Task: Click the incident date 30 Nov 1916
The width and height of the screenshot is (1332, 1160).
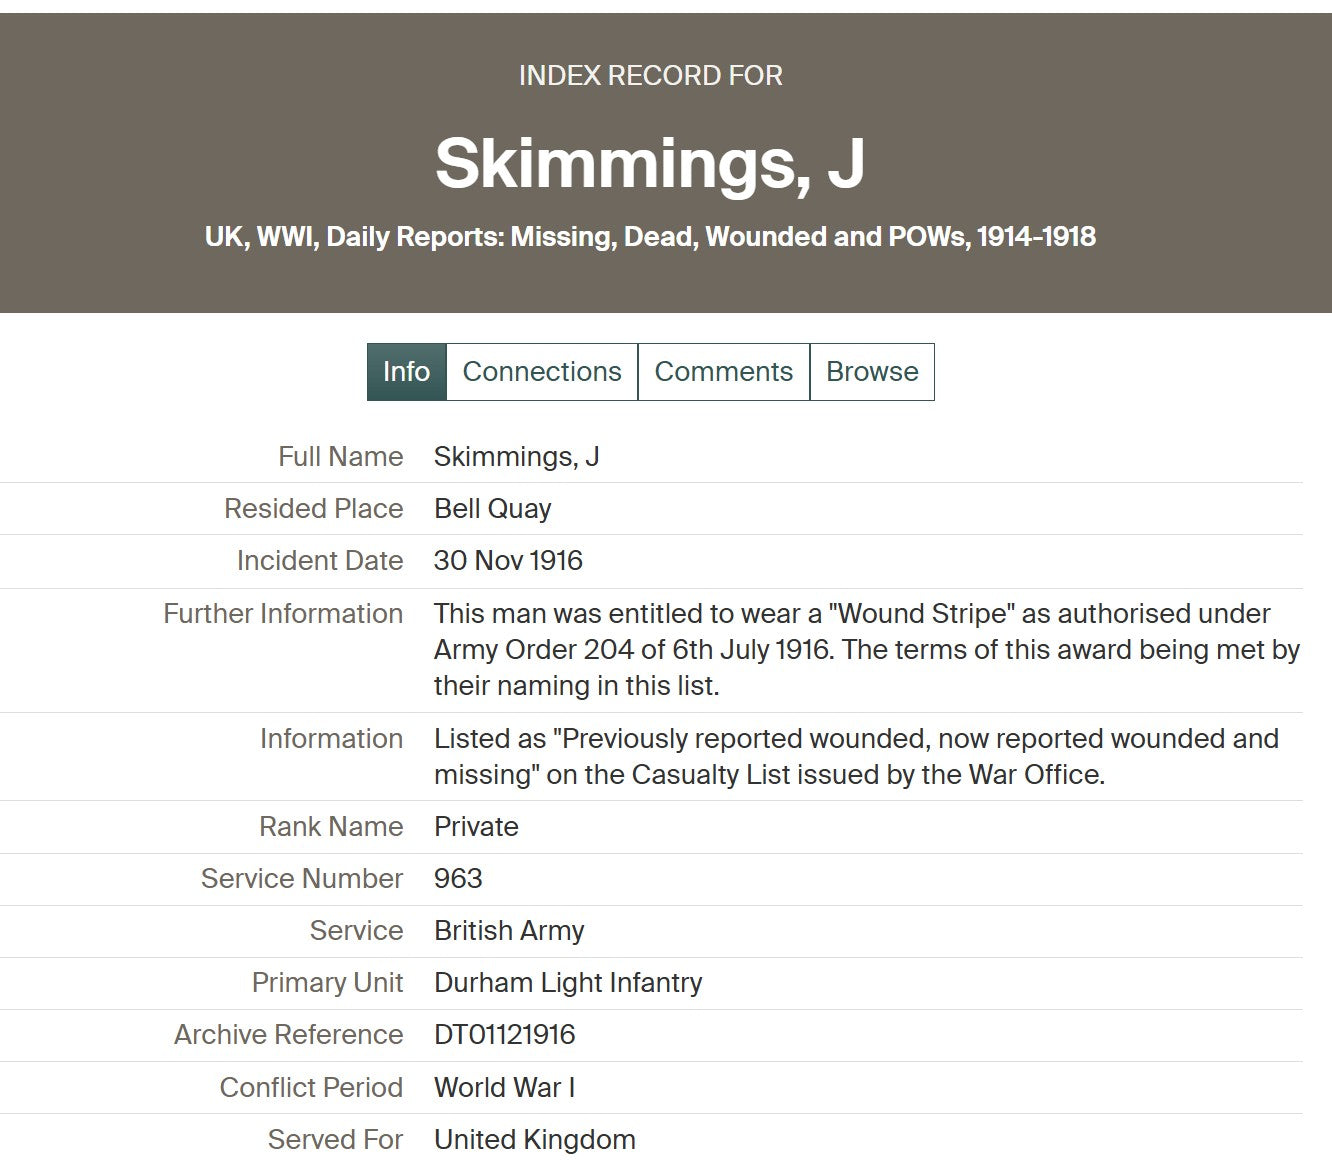Action: (x=508, y=561)
